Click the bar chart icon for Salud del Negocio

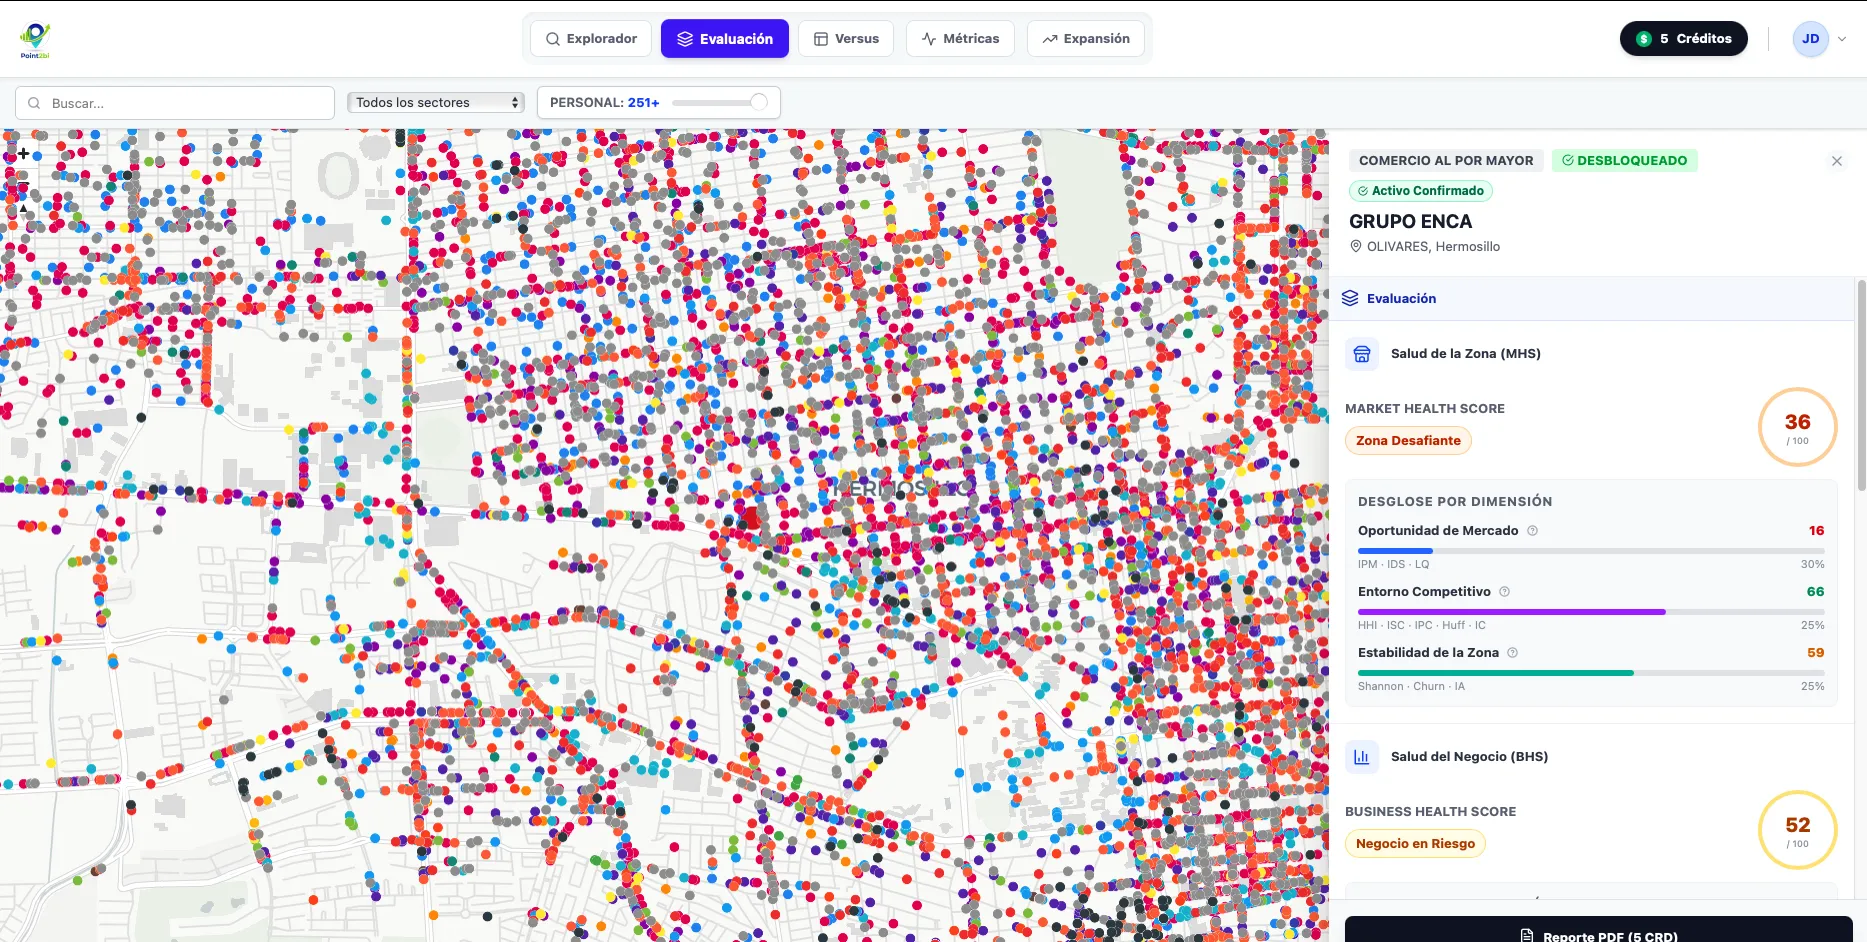pos(1362,757)
